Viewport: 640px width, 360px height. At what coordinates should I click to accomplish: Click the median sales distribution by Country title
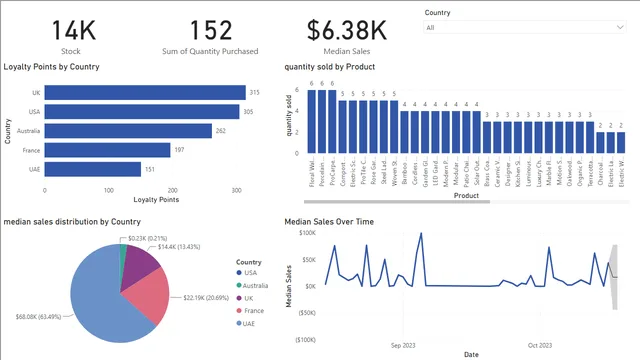pos(72,222)
